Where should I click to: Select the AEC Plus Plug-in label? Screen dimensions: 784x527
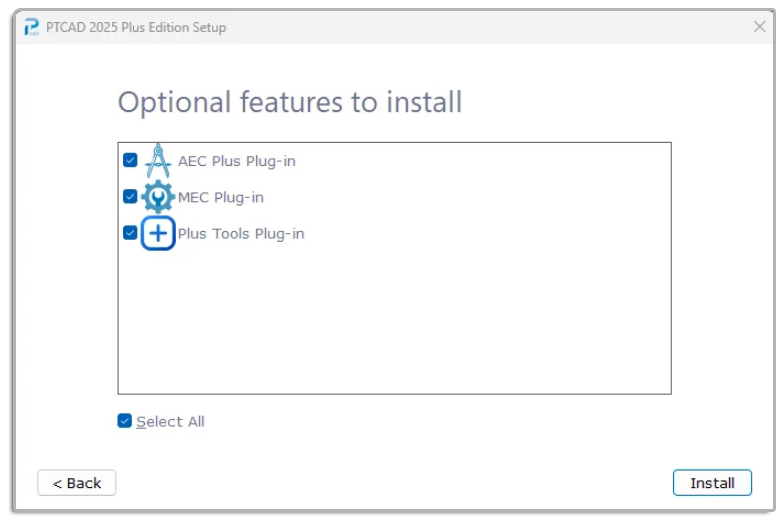(x=236, y=161)
